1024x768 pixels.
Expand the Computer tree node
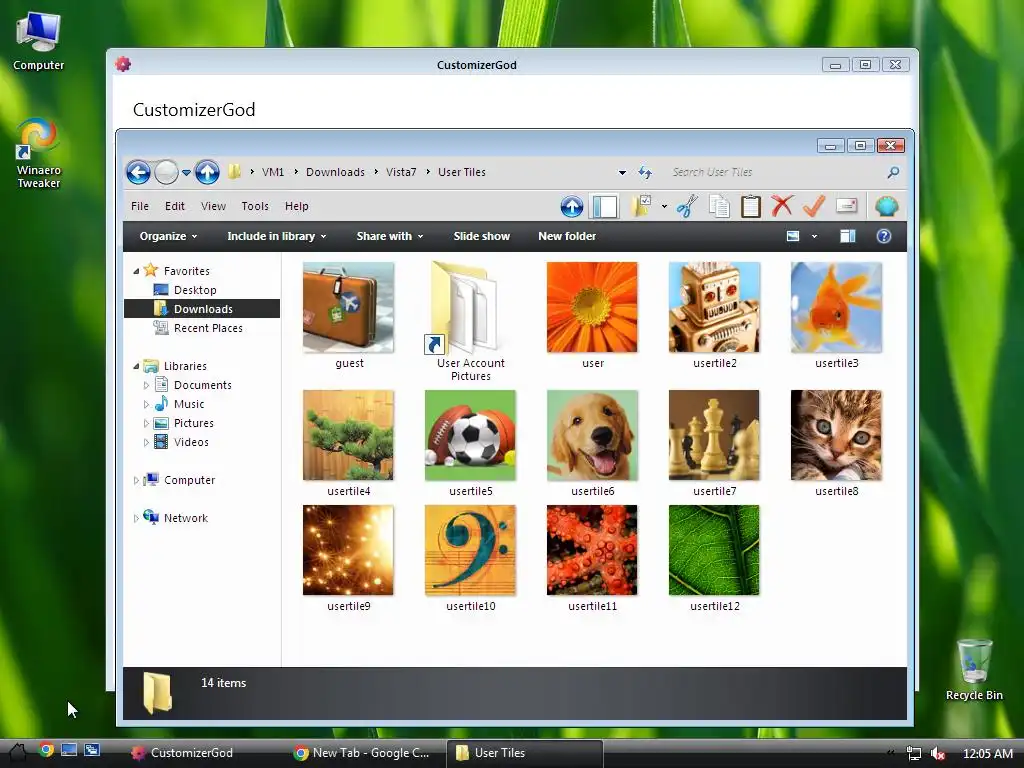point(136,480)
